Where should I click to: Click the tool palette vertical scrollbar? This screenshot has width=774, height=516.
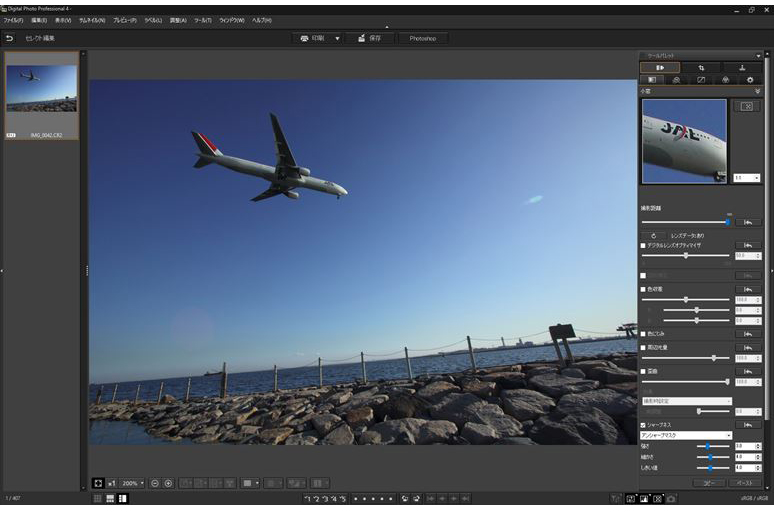pyautogui.click(x=766, y=237)
